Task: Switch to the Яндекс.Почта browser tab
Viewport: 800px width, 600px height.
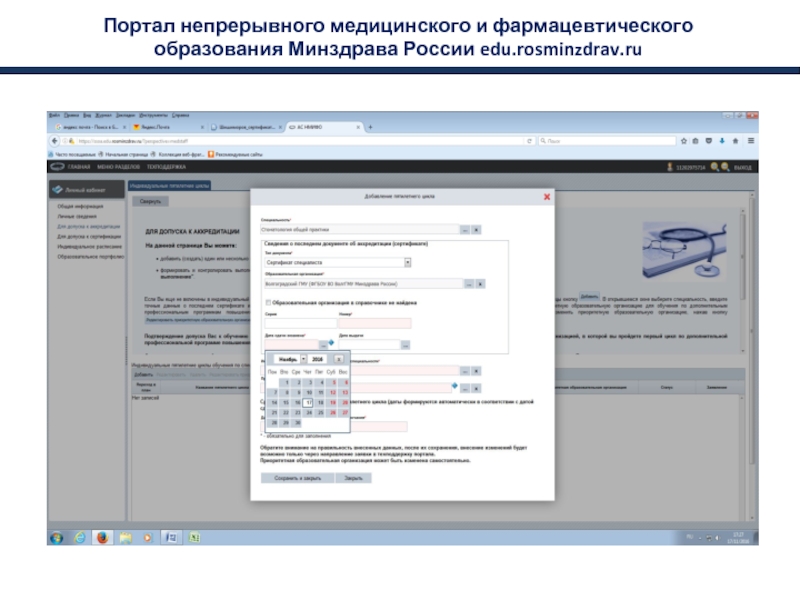Action: click(167, 127)
